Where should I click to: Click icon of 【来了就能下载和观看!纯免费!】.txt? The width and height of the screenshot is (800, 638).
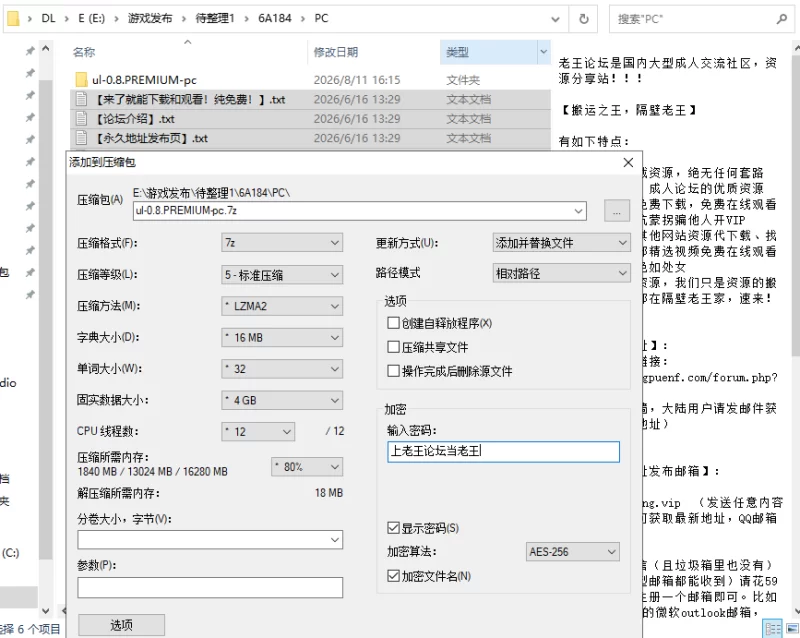pyautogui.click(x=81, y=99)
